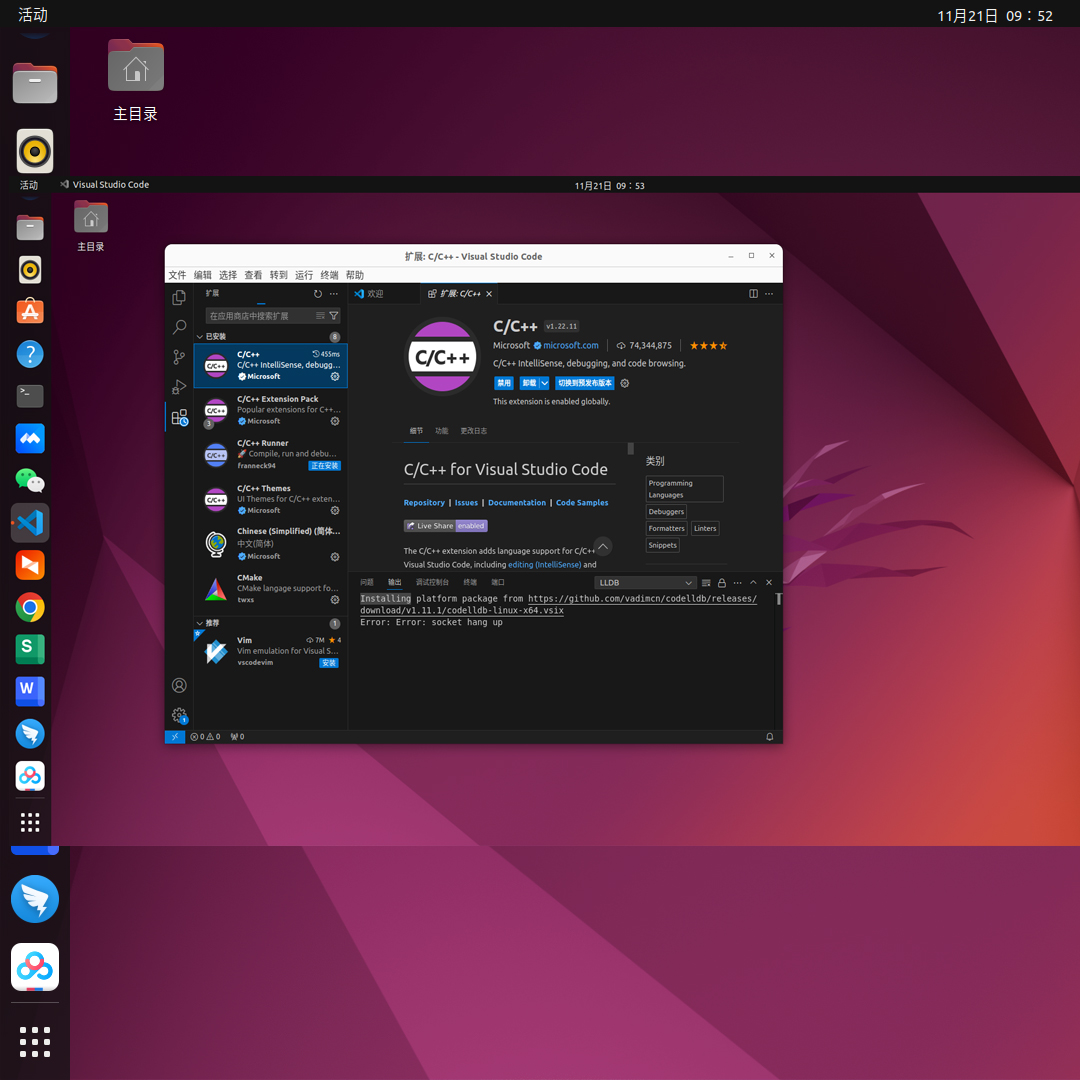The image size is (1080, 1080).
Task: Launch the Terminal from the dock
Action: coord(30,395)
